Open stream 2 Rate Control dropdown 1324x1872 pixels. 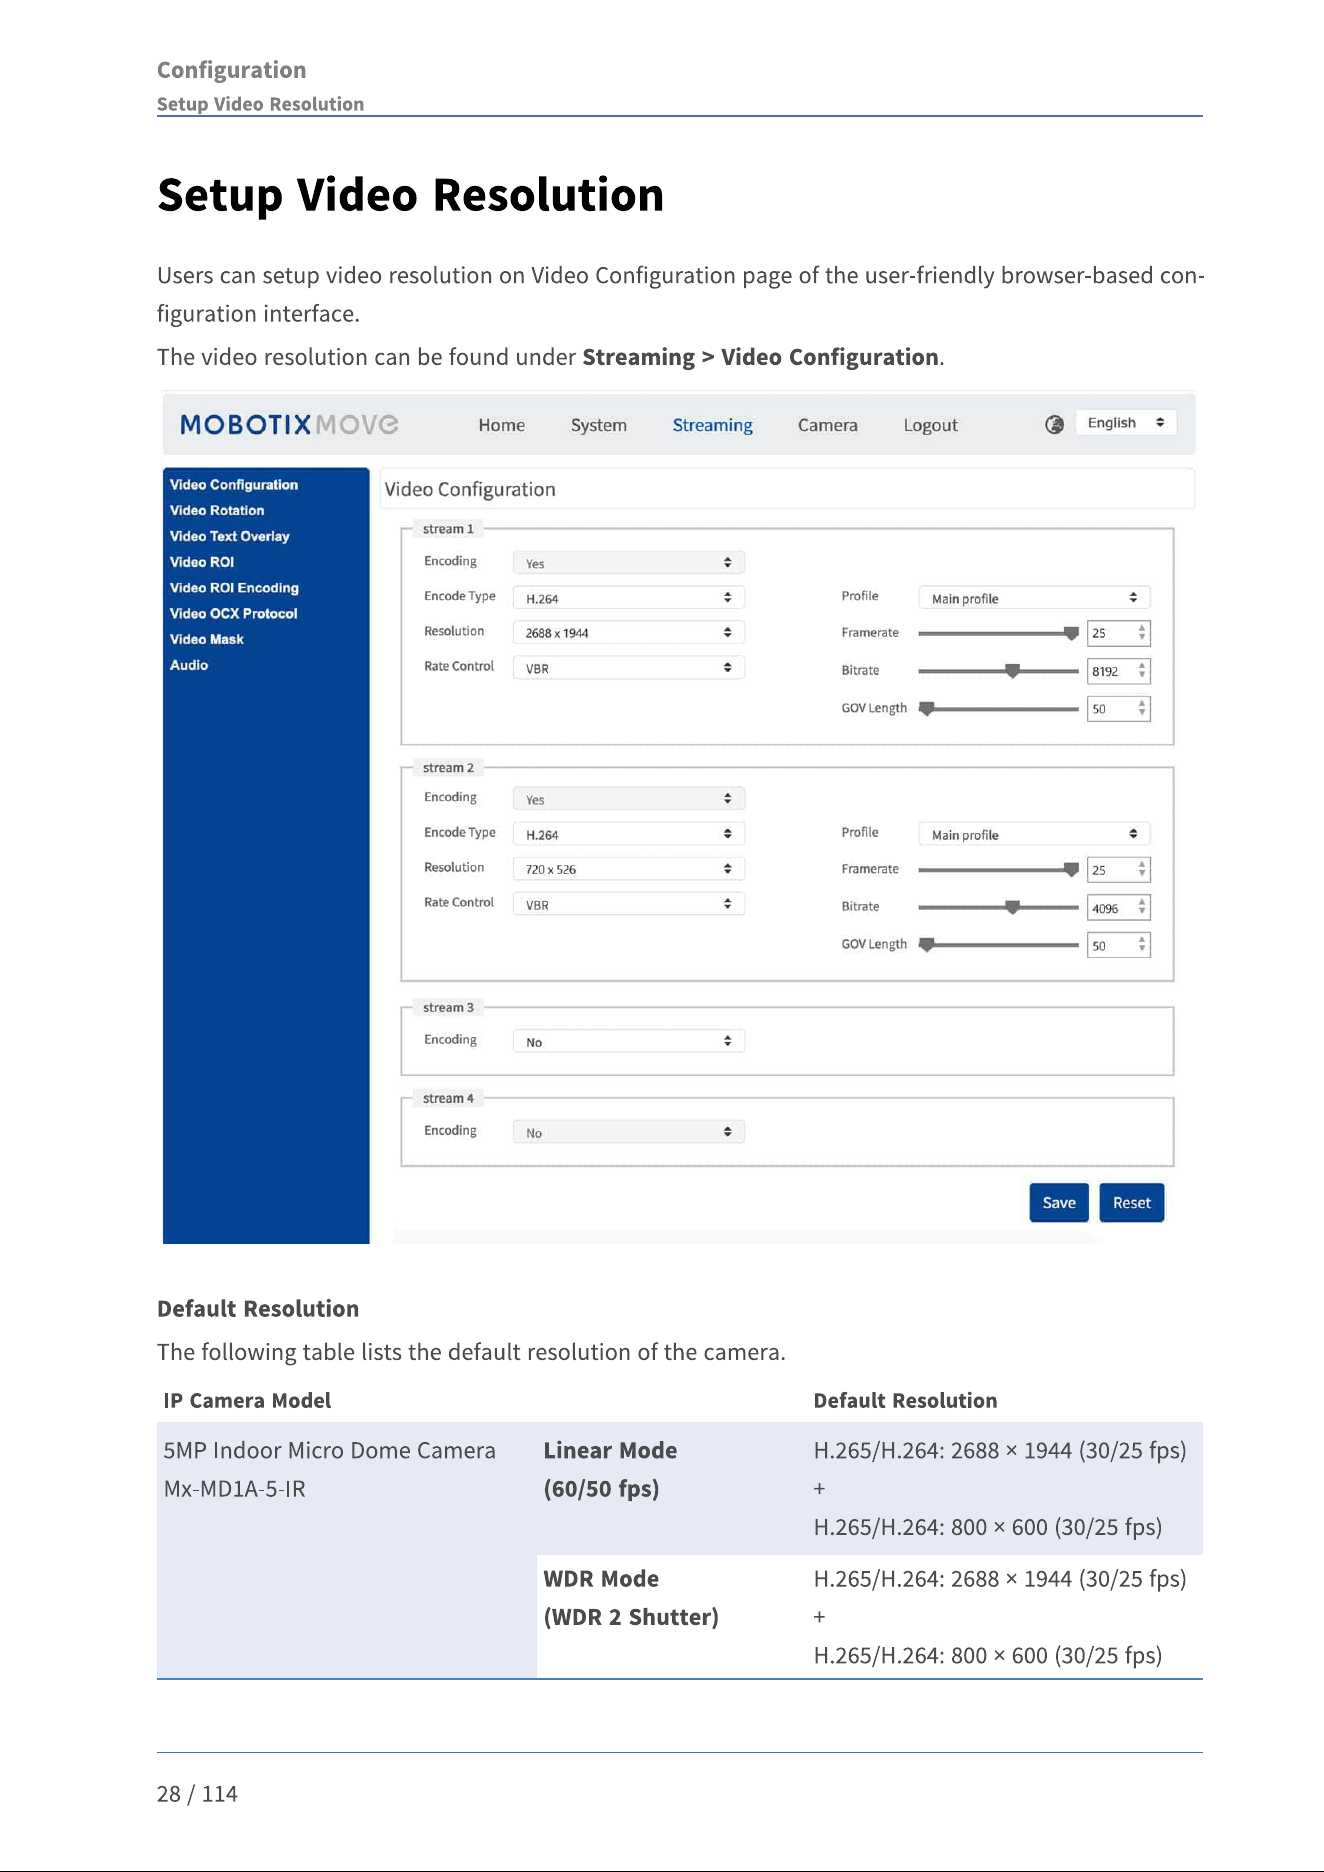(629, 904)
